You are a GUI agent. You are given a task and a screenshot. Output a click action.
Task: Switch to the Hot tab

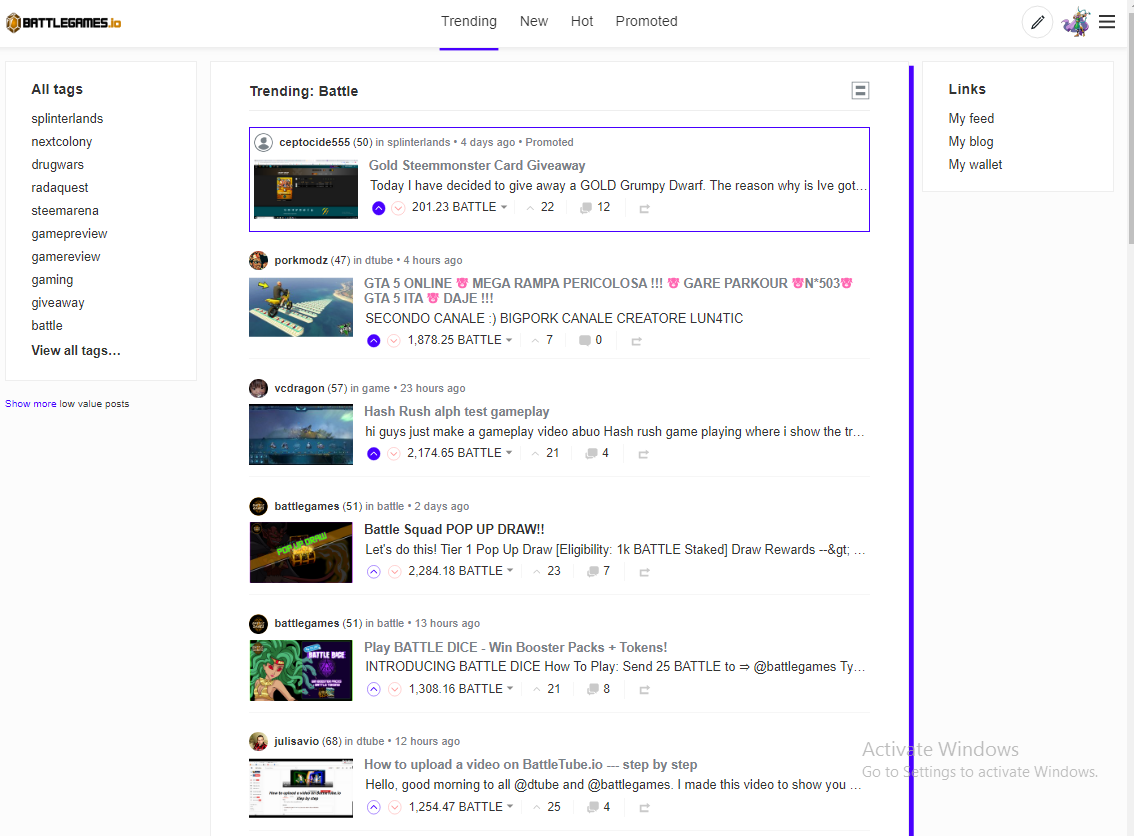tap(581, 22)
